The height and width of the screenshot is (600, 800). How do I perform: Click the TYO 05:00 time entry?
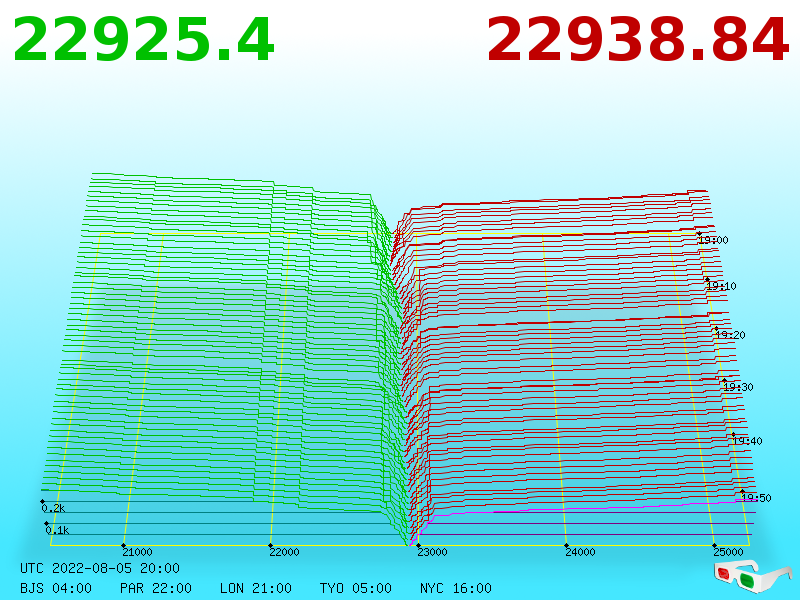coord(356,588)
